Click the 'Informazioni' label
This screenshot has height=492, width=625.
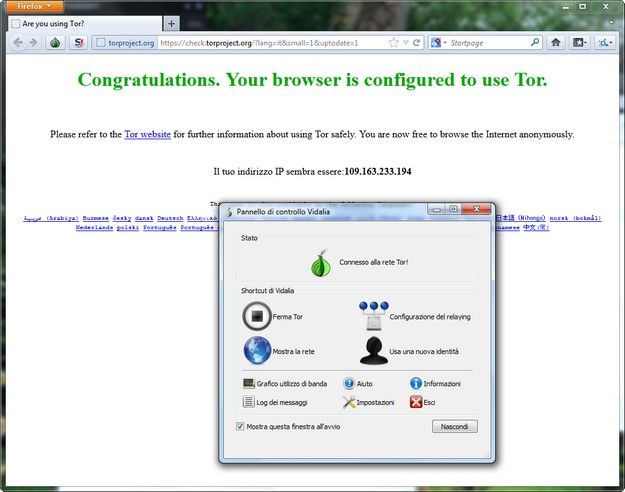pyautogui.click(x=442, y=384)
